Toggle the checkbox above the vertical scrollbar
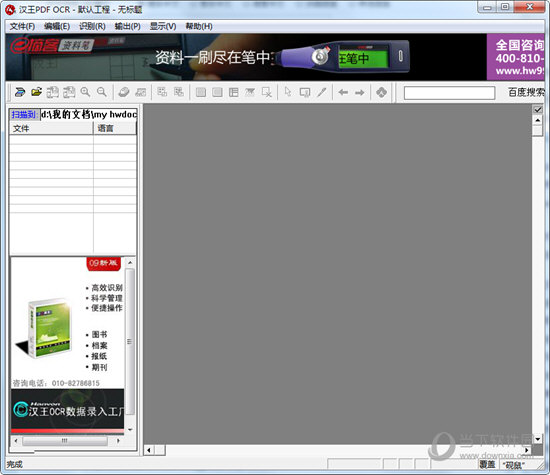 pos(538,109)
